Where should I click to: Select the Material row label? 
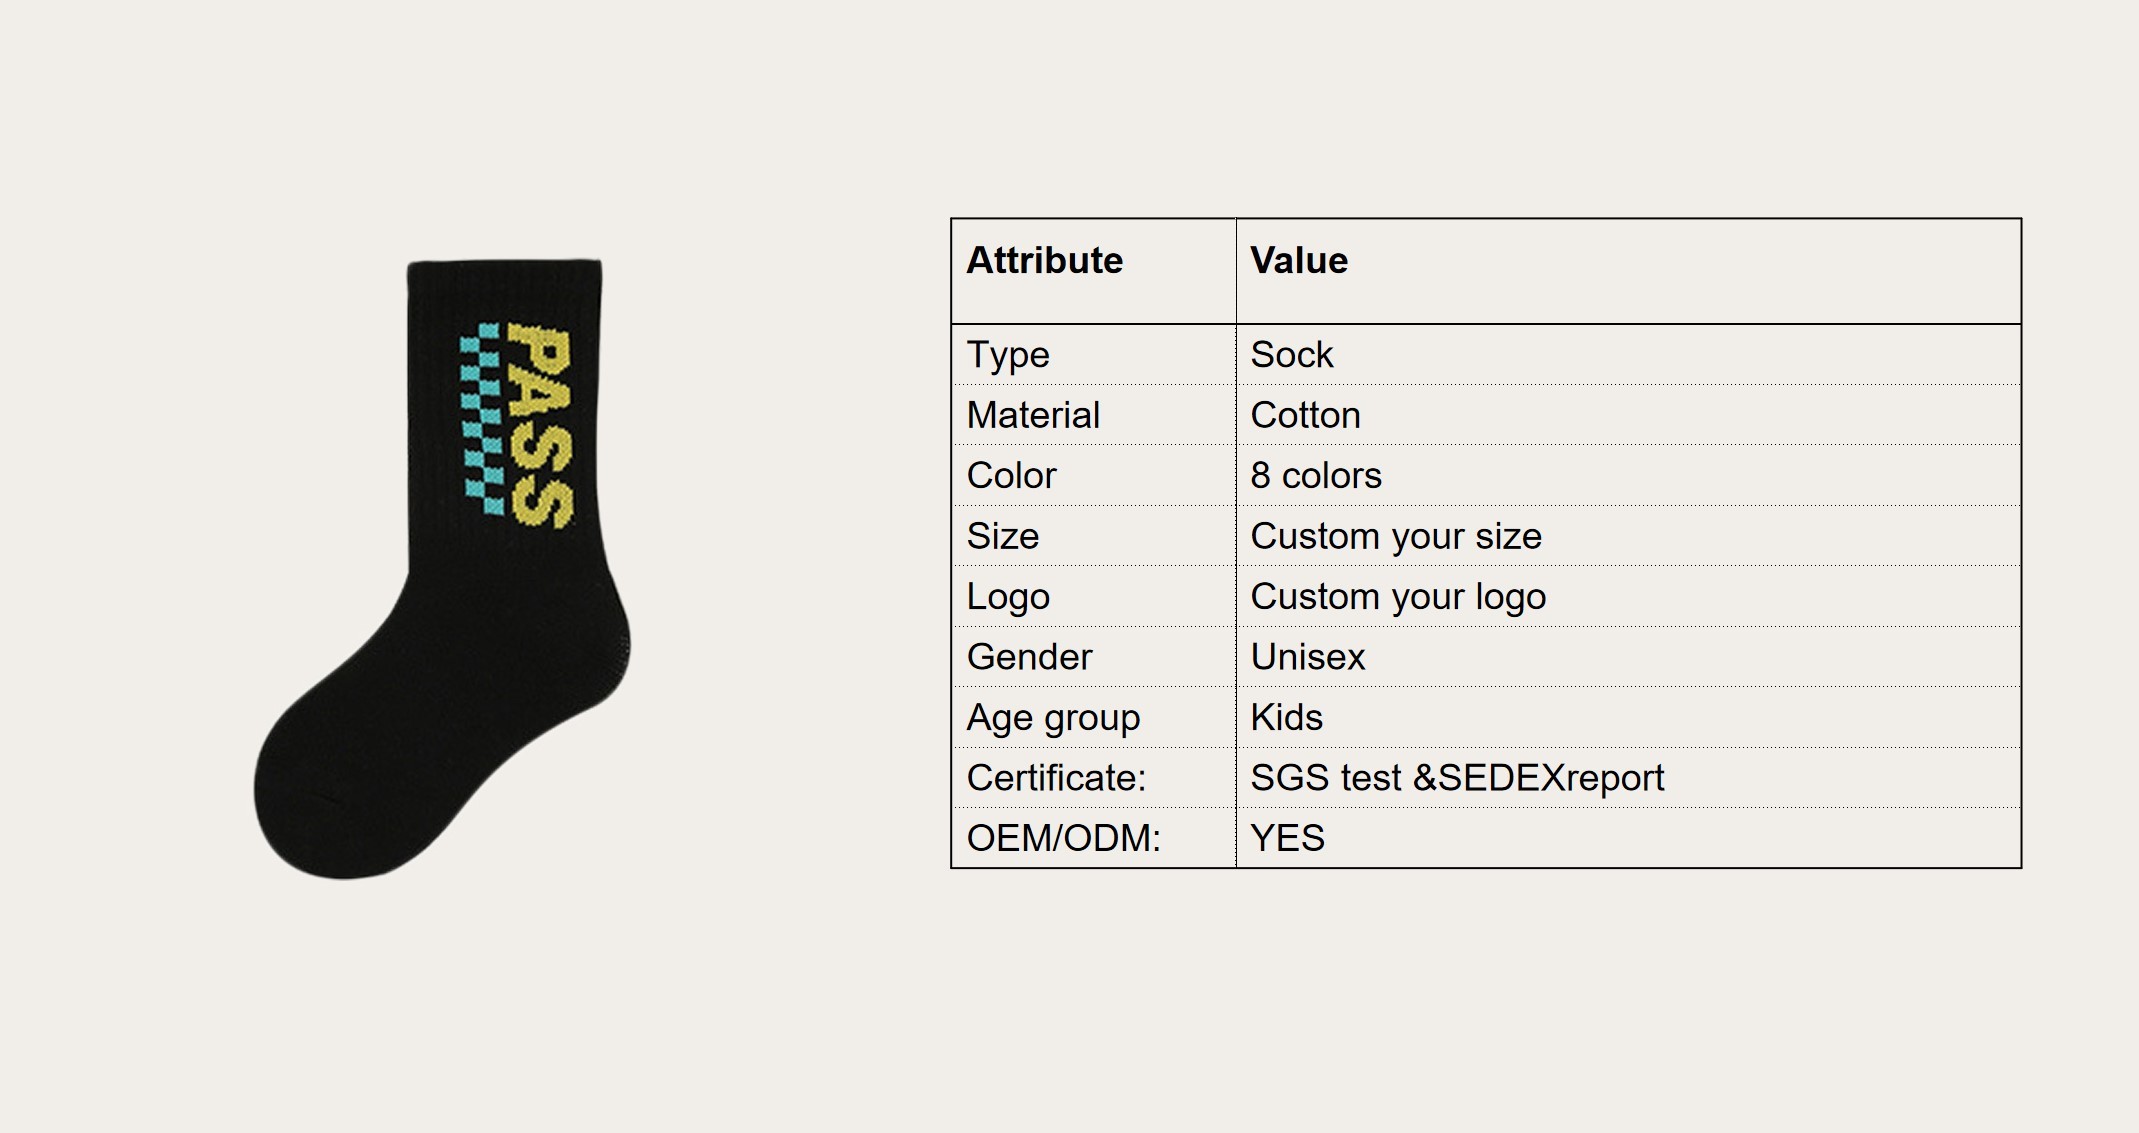(1033, 415)
